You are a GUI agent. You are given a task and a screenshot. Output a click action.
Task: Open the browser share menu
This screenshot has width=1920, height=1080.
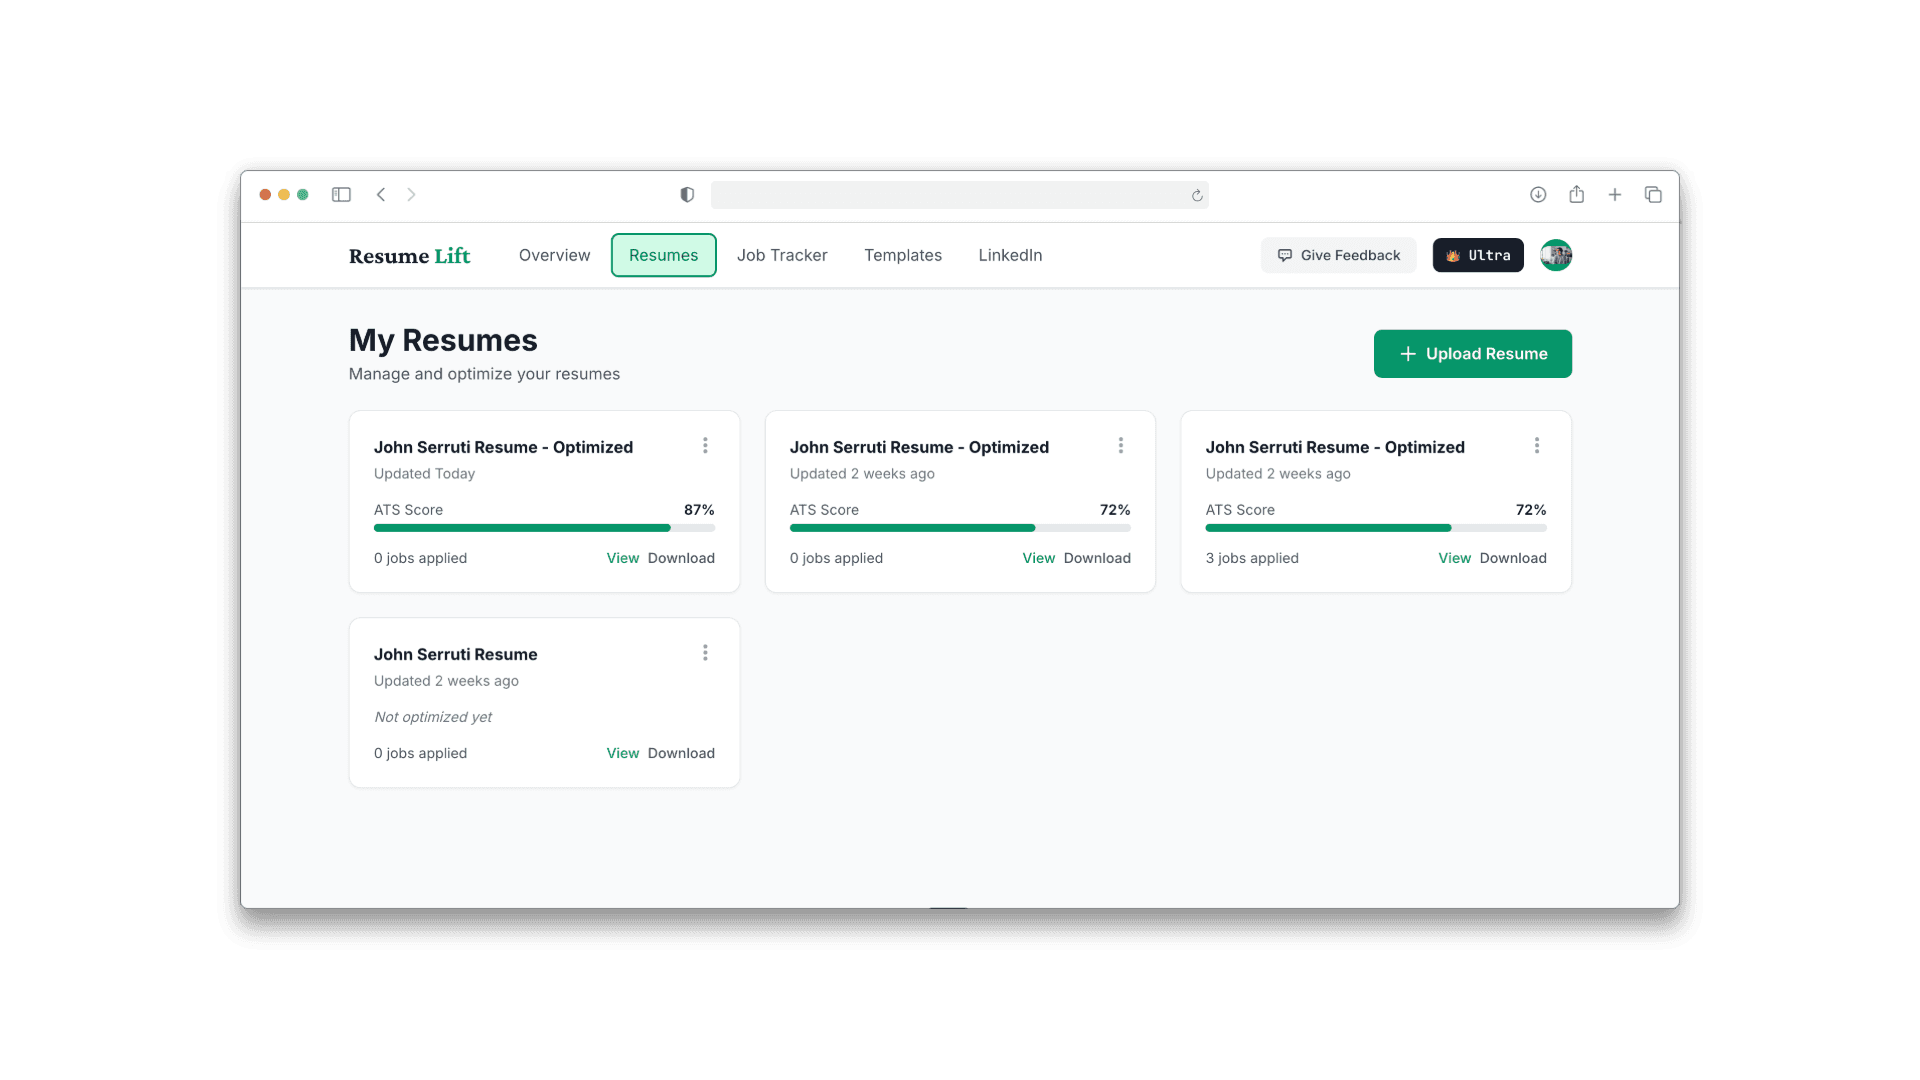coord(1577,194)
